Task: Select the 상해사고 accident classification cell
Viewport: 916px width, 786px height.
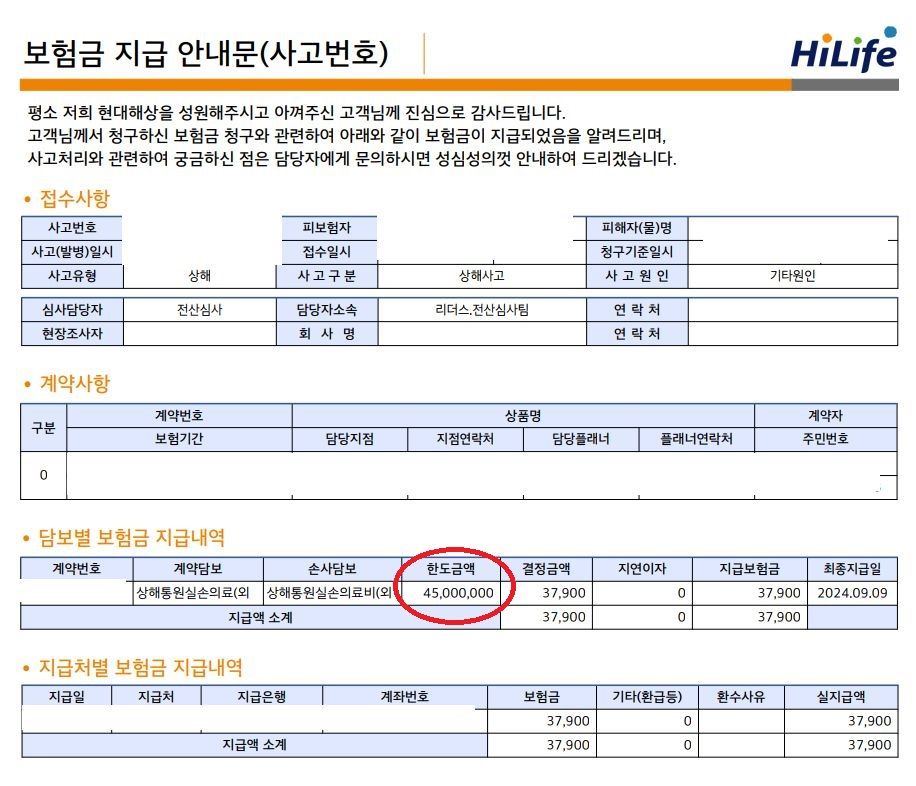Action: pyautogui.click(x=481, y=276)
